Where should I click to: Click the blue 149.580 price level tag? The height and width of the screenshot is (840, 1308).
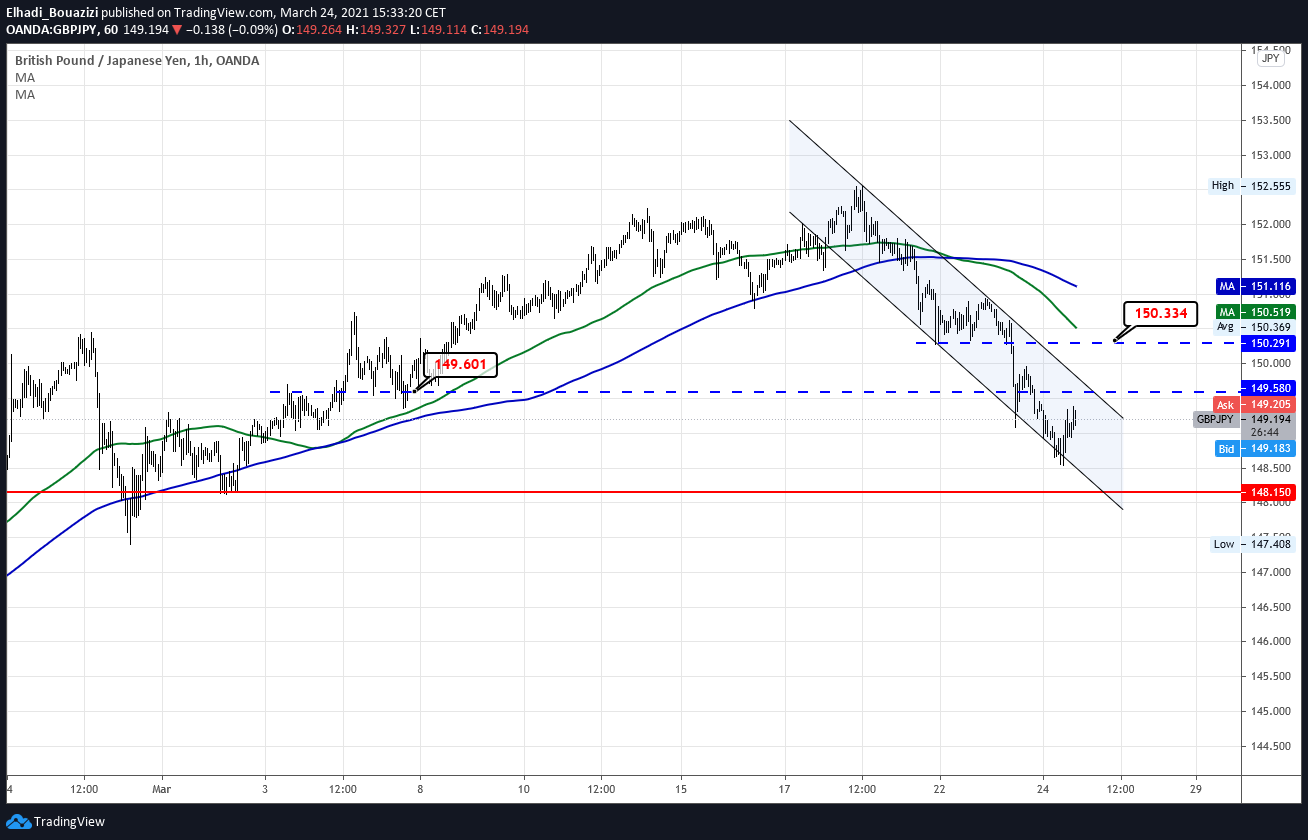(x=1269, y=388)
